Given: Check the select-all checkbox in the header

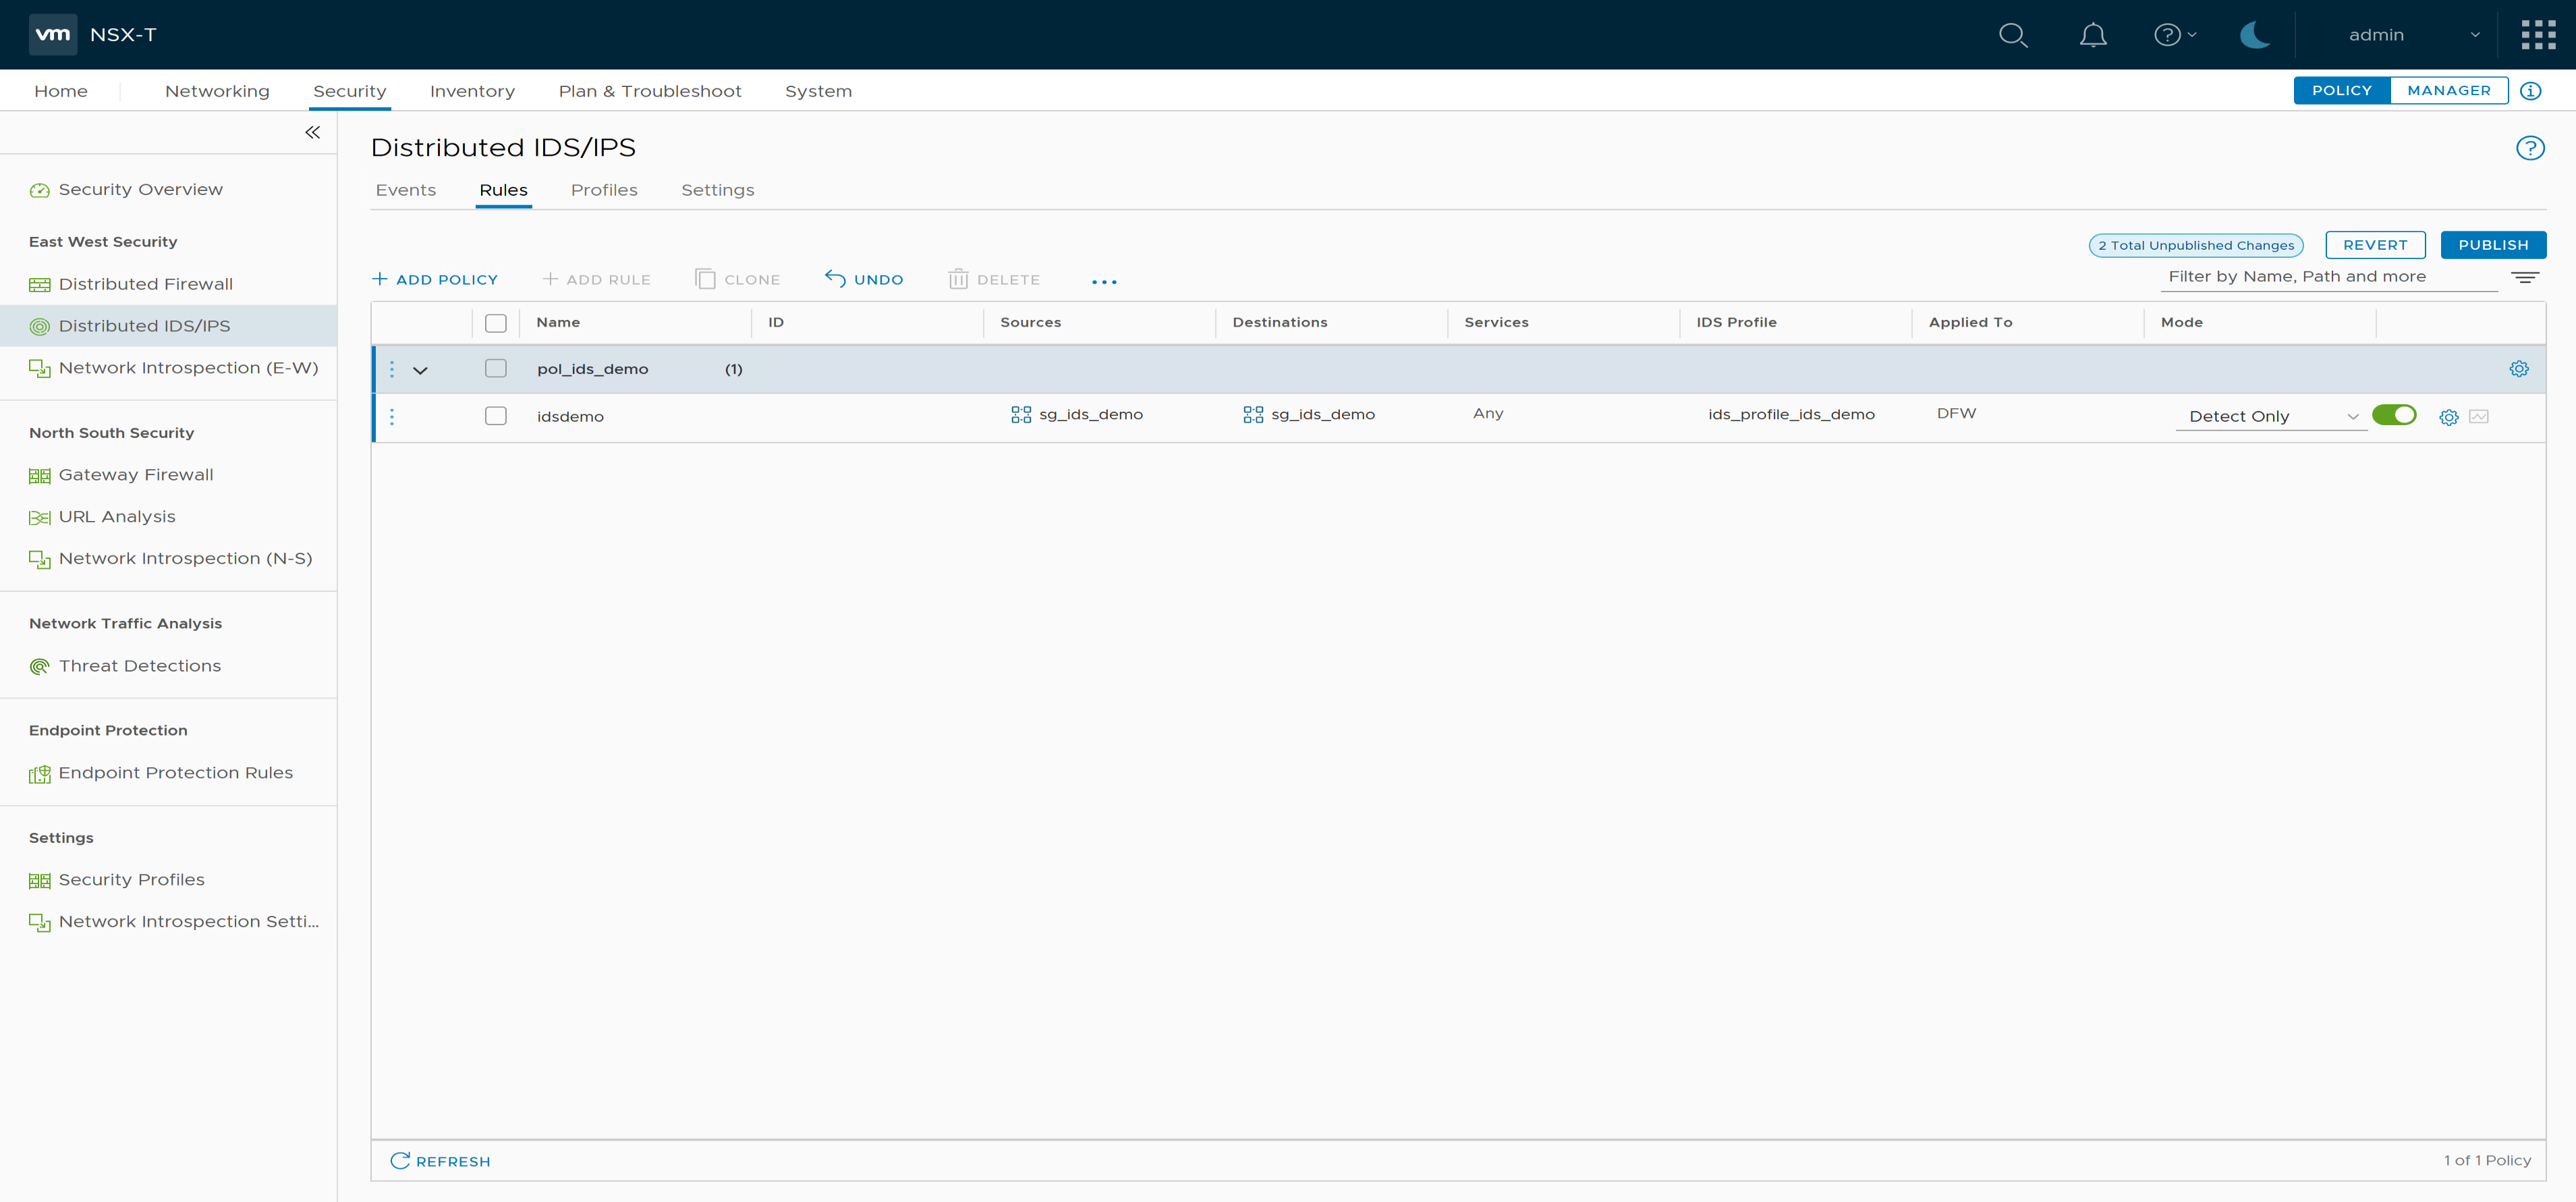Looking at the screenshot, I should [x=496, y=323].
